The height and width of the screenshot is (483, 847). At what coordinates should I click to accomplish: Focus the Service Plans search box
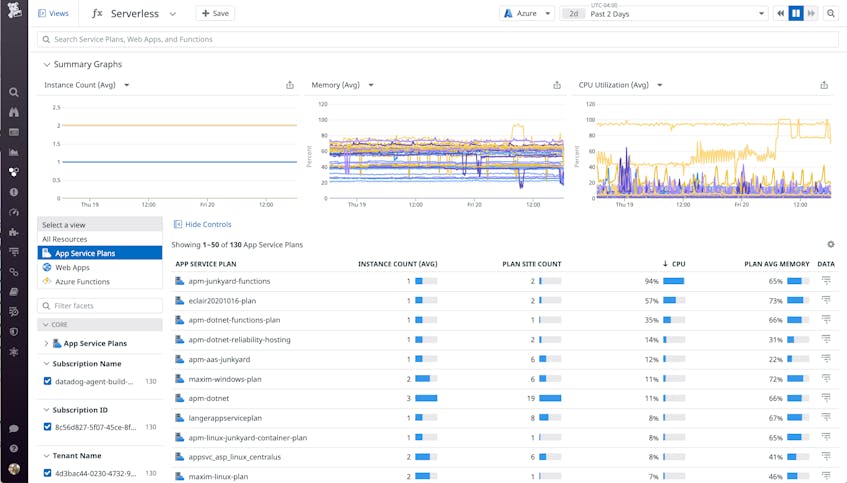pos(438,39)
